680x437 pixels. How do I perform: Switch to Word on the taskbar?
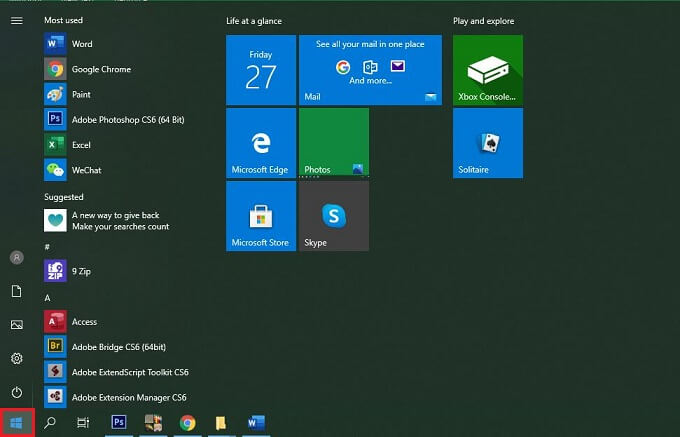click(x=256, y=423)
